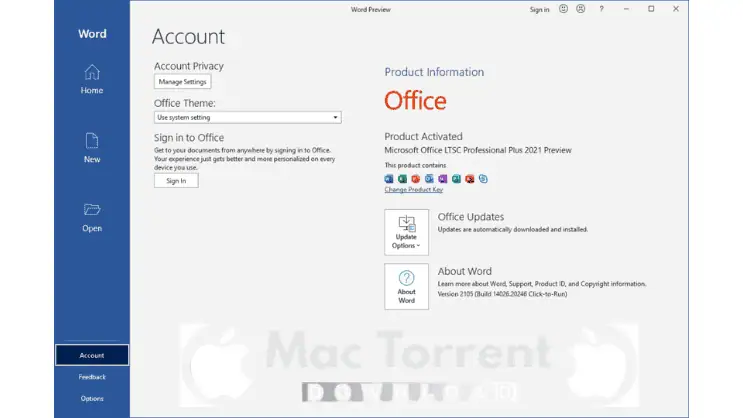The image size is (743, 418).
Task: Open the Feedback page
Action: 92,377
